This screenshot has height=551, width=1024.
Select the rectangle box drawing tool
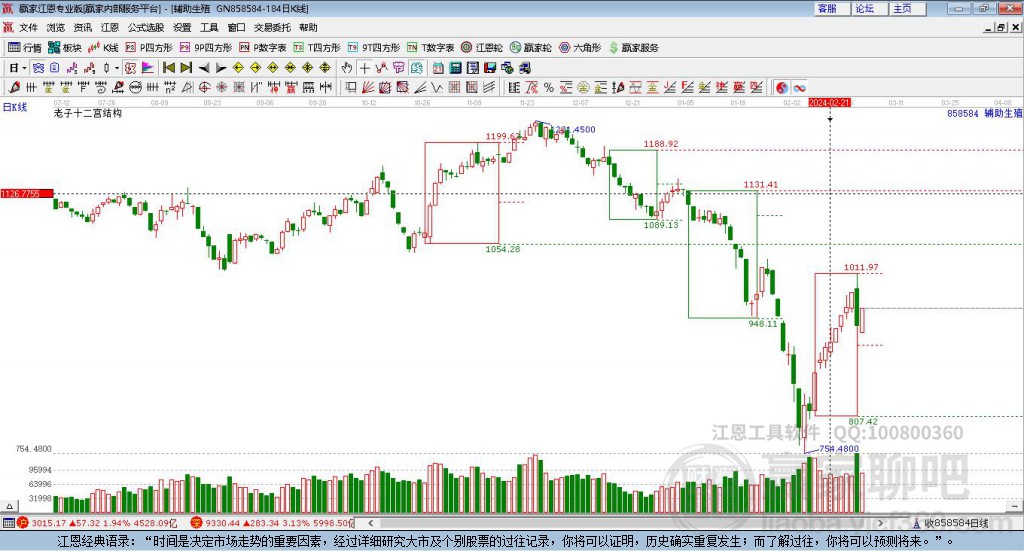click(350, 87)
